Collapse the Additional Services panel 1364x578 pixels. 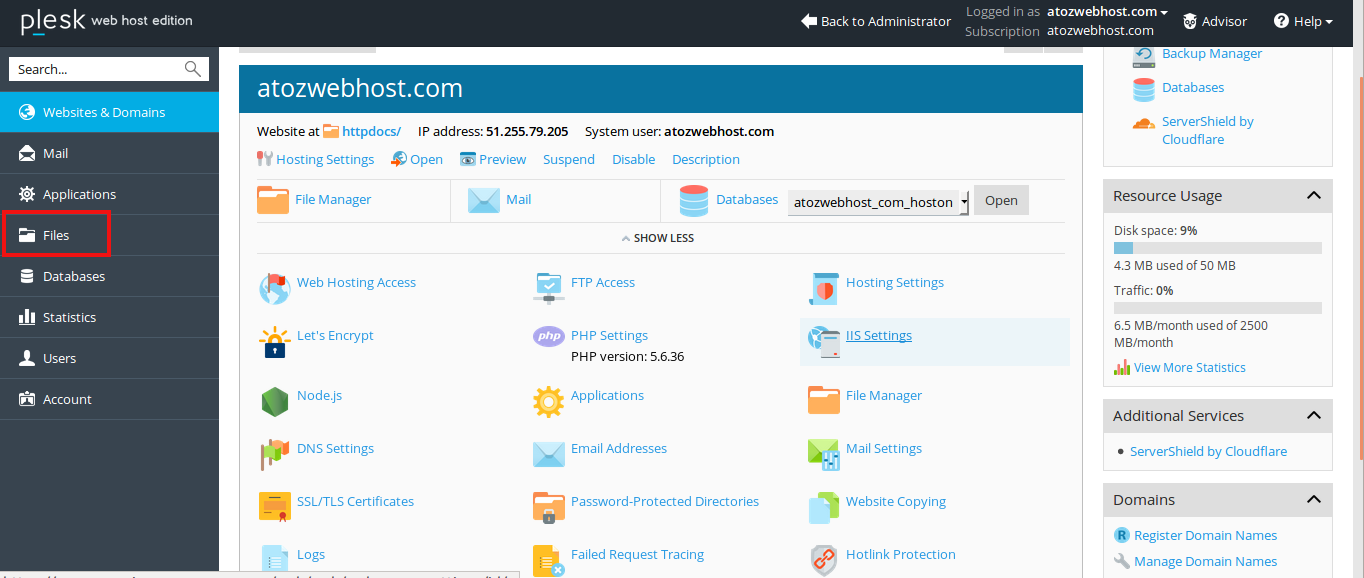coord(1314,416)
